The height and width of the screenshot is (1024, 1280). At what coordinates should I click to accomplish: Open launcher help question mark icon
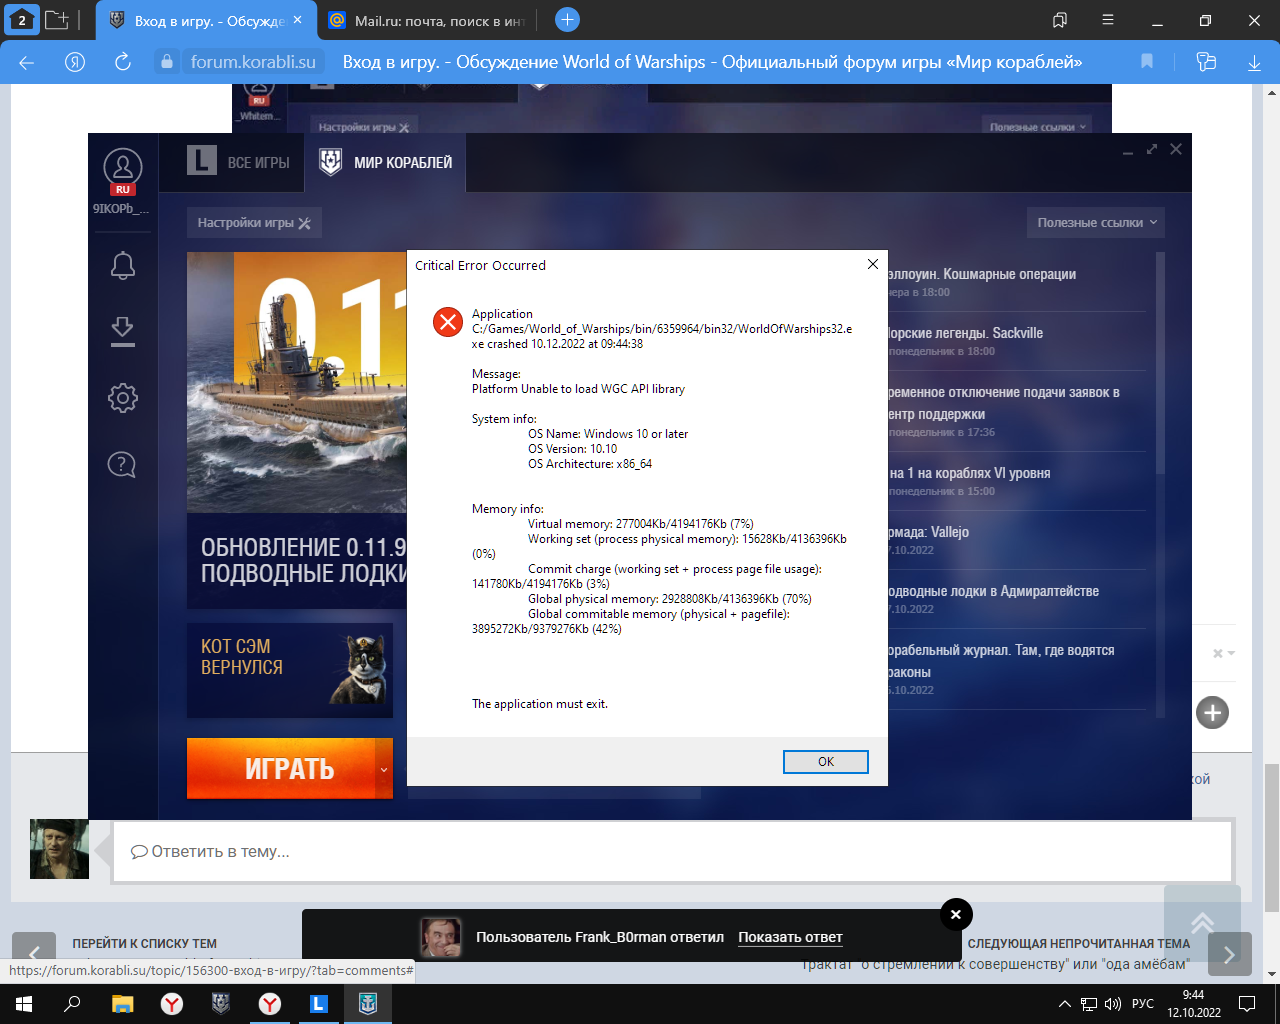[x=122, y=464]
